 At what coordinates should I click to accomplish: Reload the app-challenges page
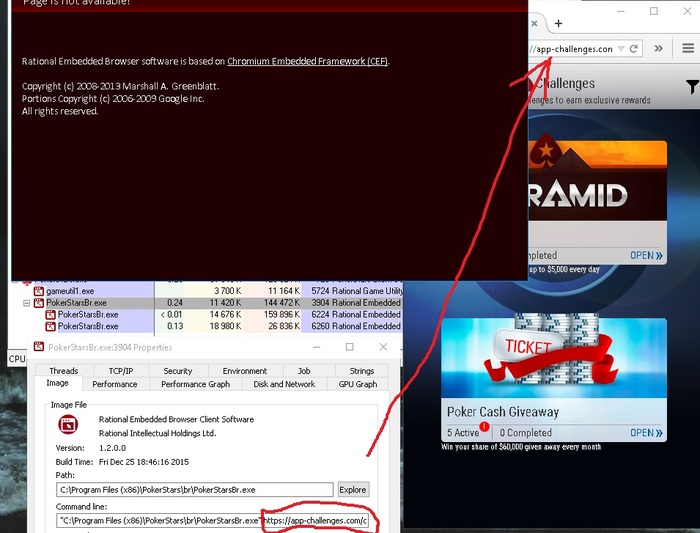(633, 49)
